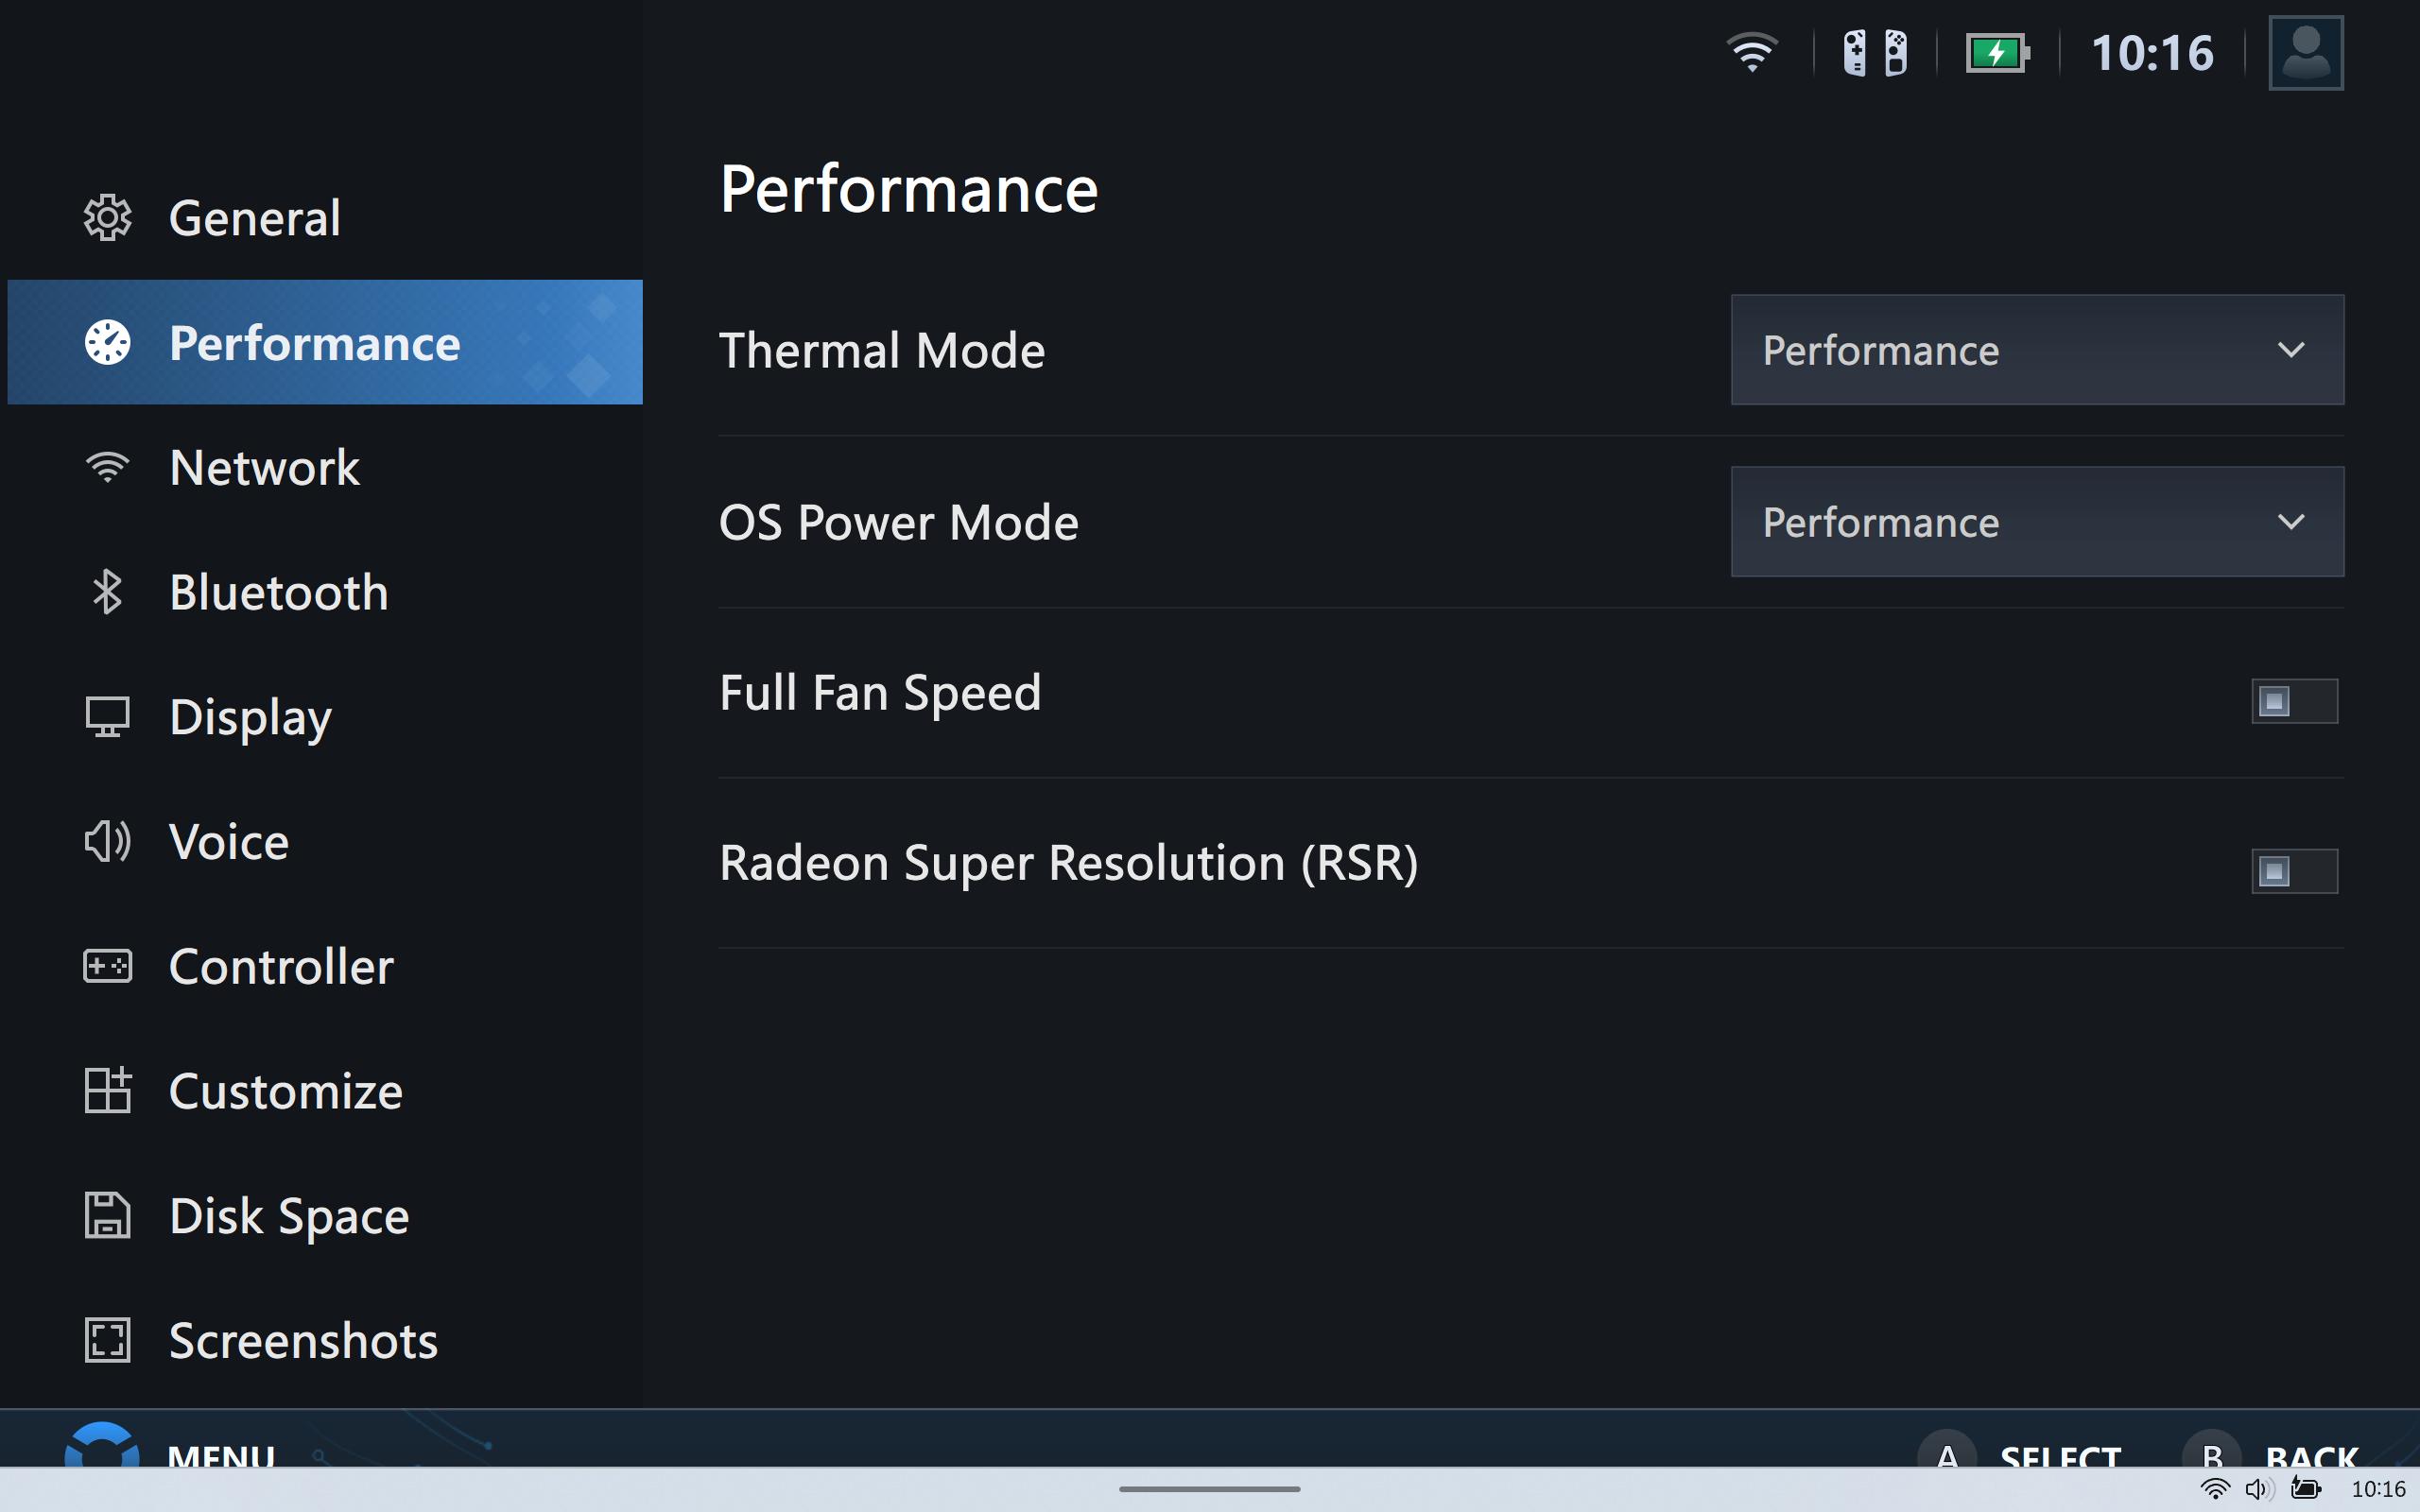The height and width of the screenshot is (1512, 2420).
Task: Open the OS Power Mode dropdown
Action: coord(2037,522)
